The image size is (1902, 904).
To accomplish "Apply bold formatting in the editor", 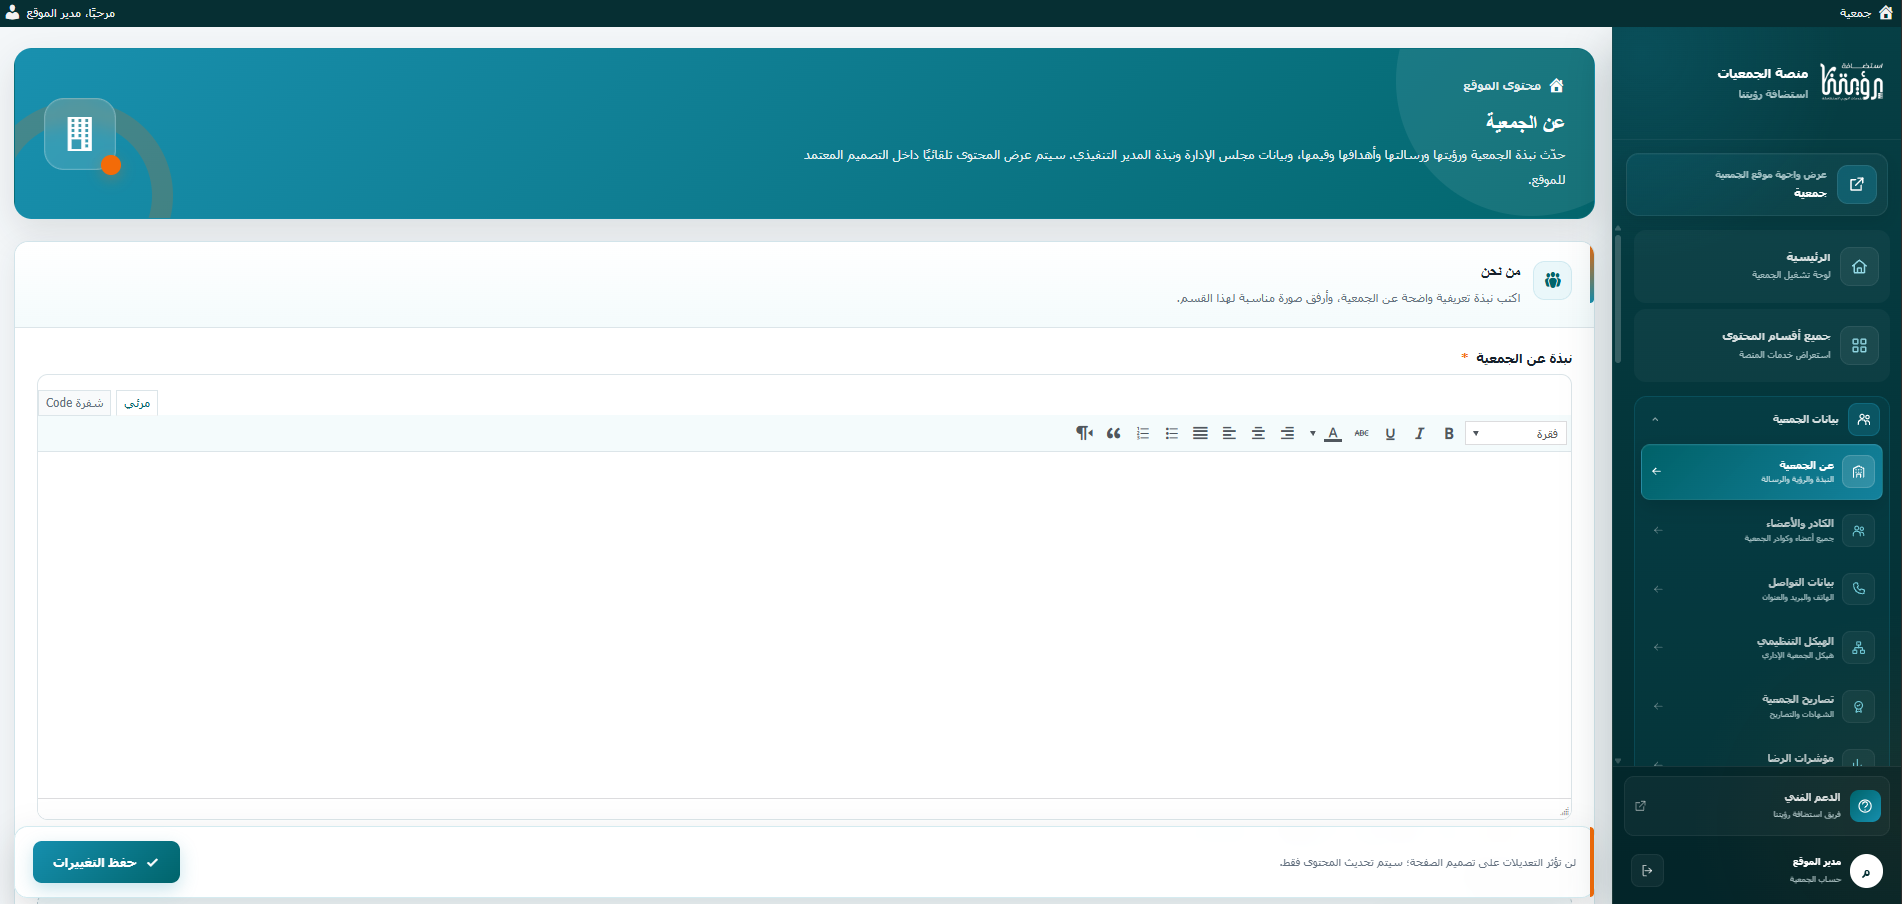I will (x=1448, y=433).
